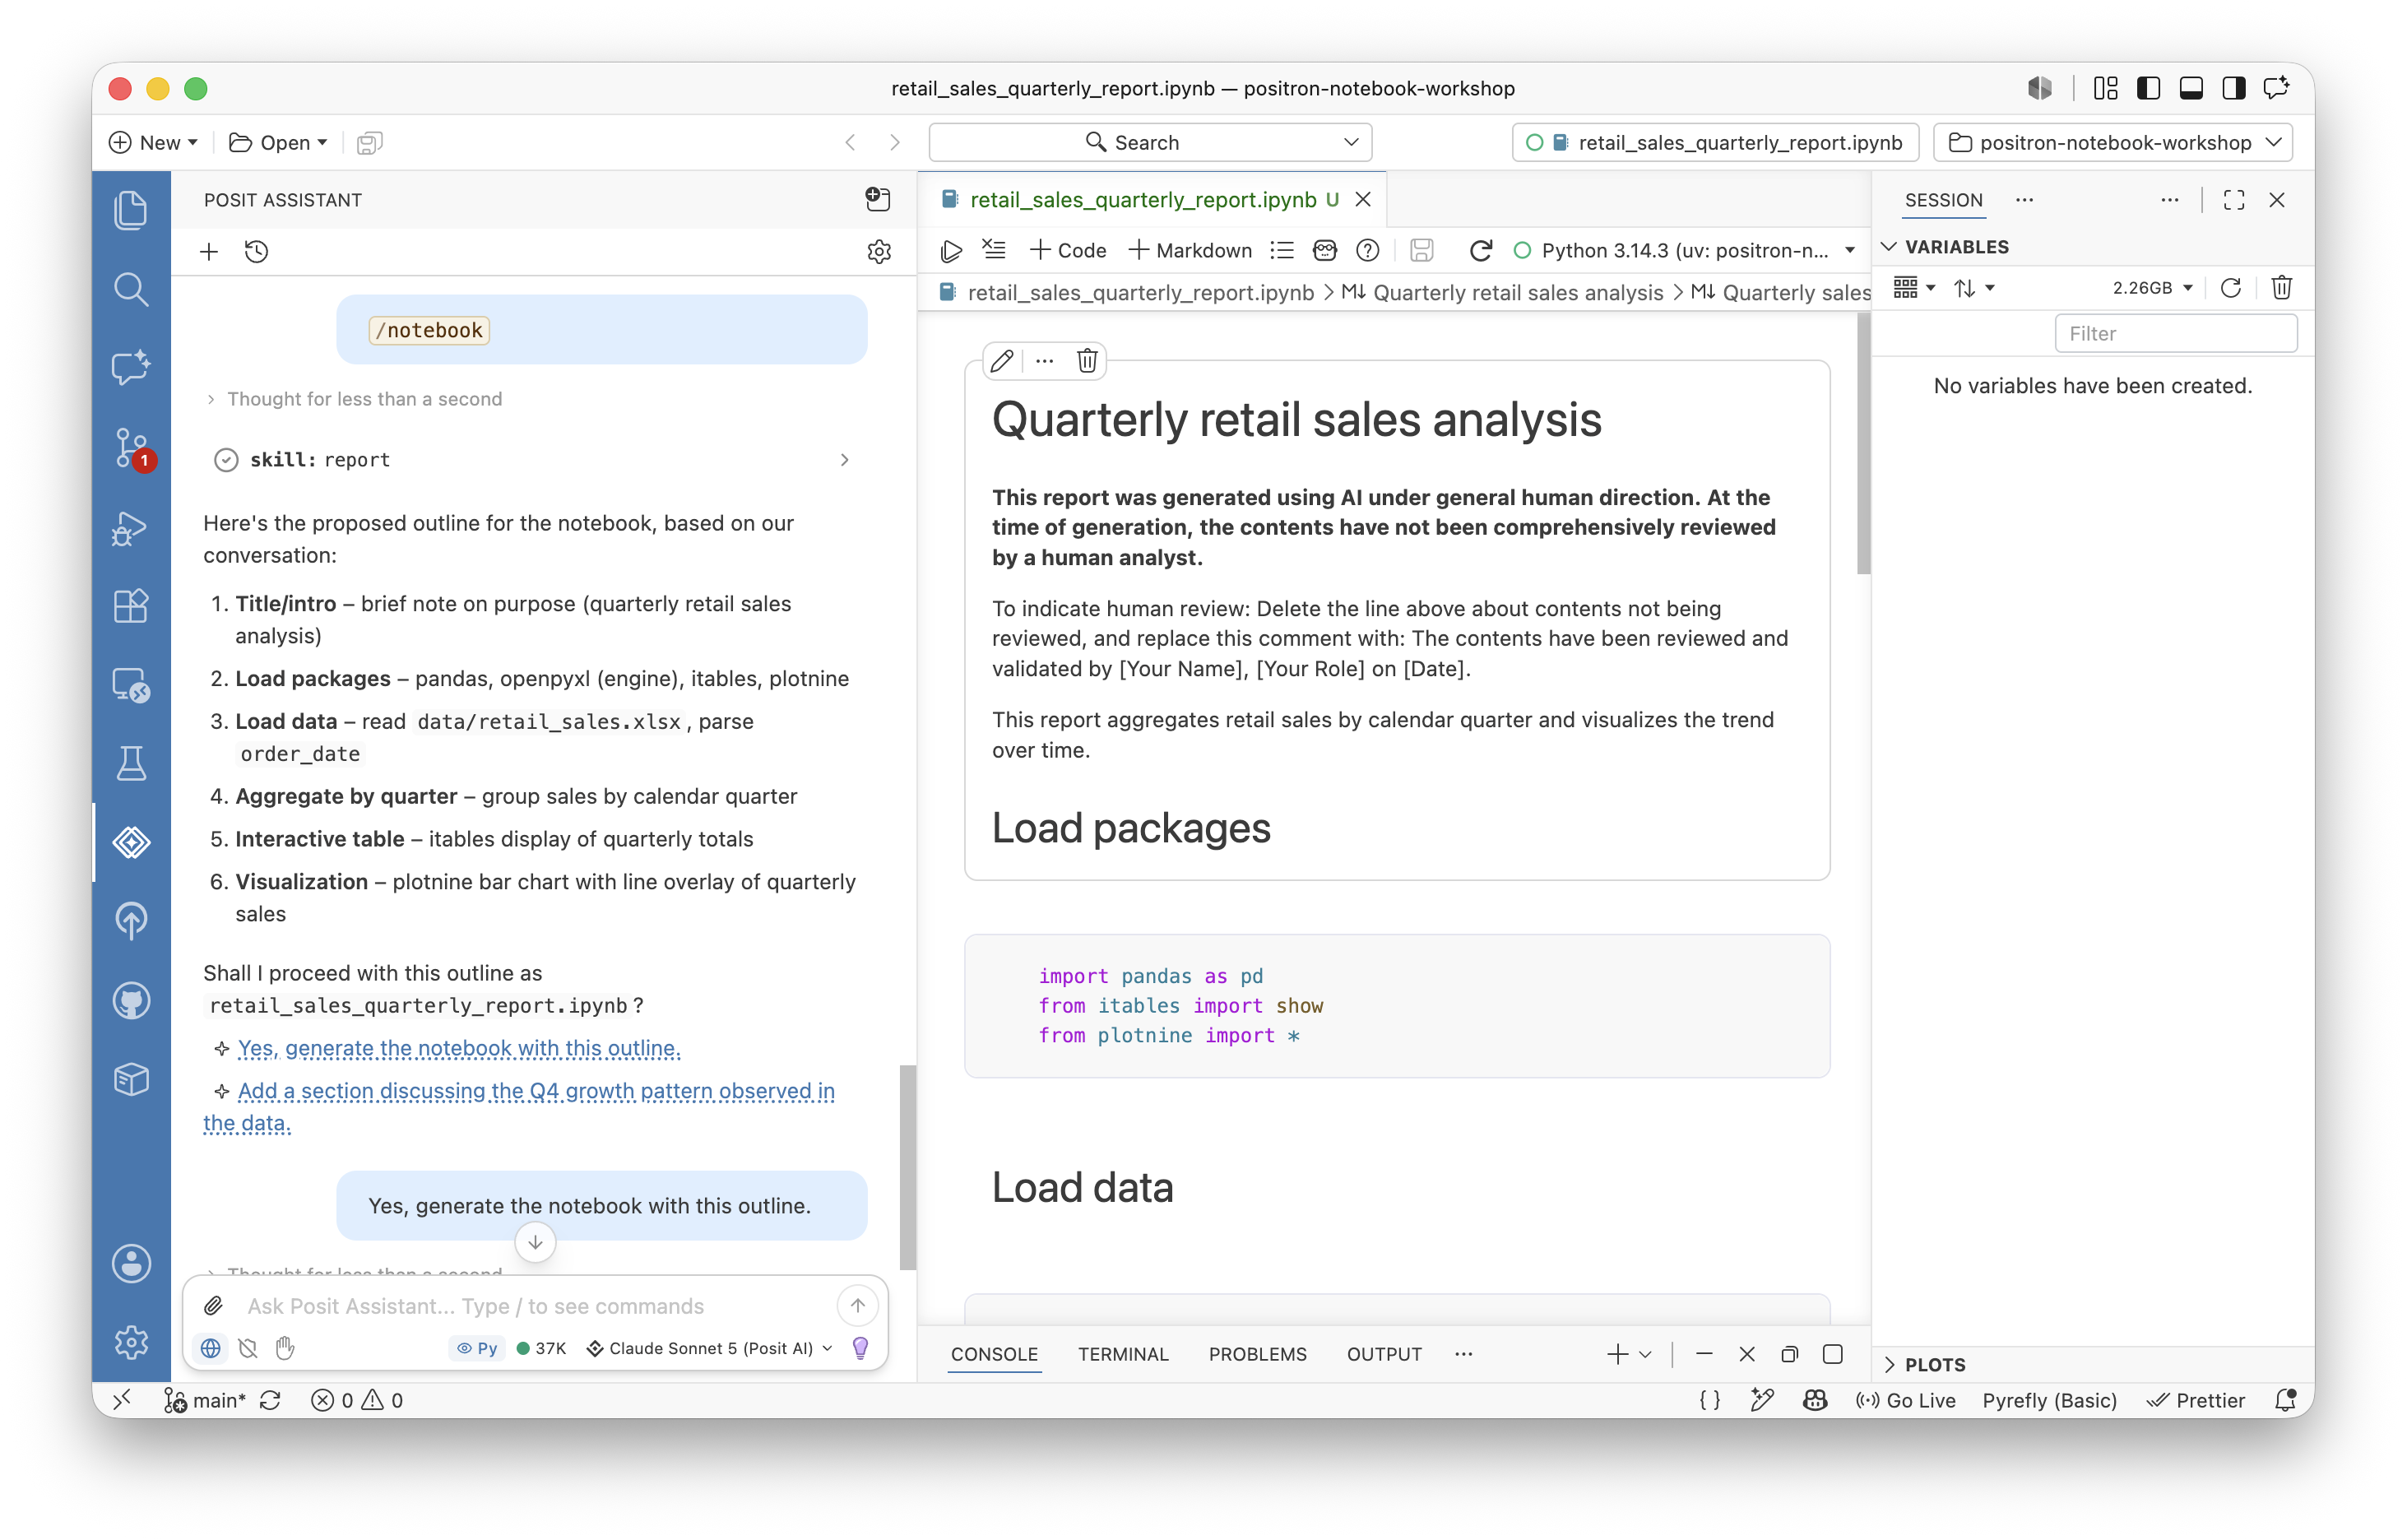Toggle the hand approval icon in chat
The width and height of the screenshot is (2407, 1540).
pos(286,1348)
